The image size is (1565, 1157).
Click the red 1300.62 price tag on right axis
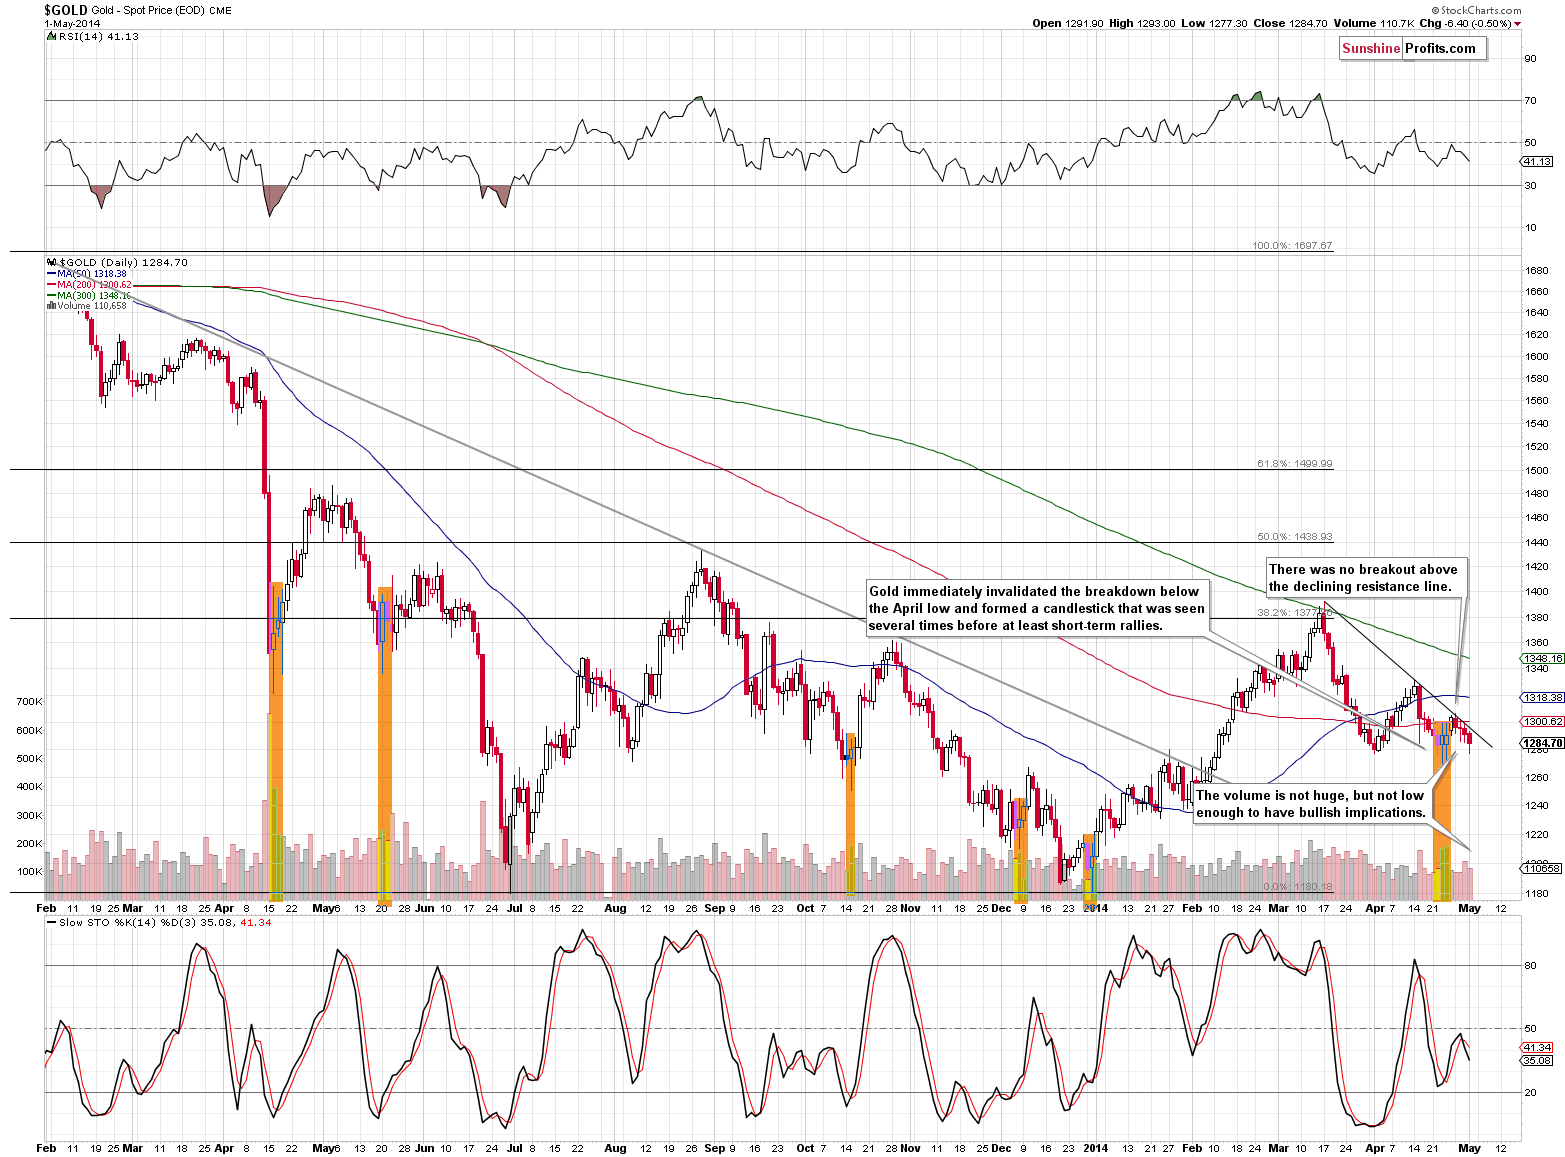(1543, 721)
